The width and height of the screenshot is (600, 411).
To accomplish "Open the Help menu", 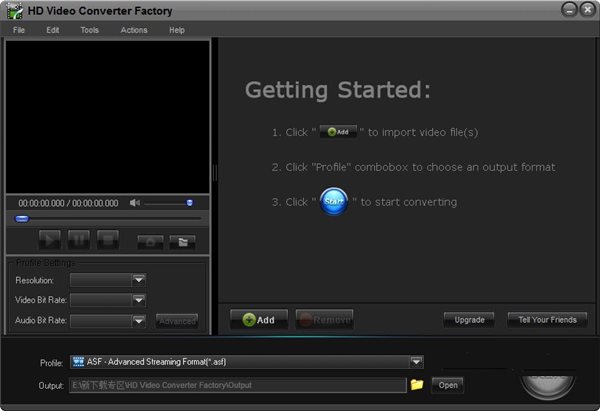I will [177, 30].
